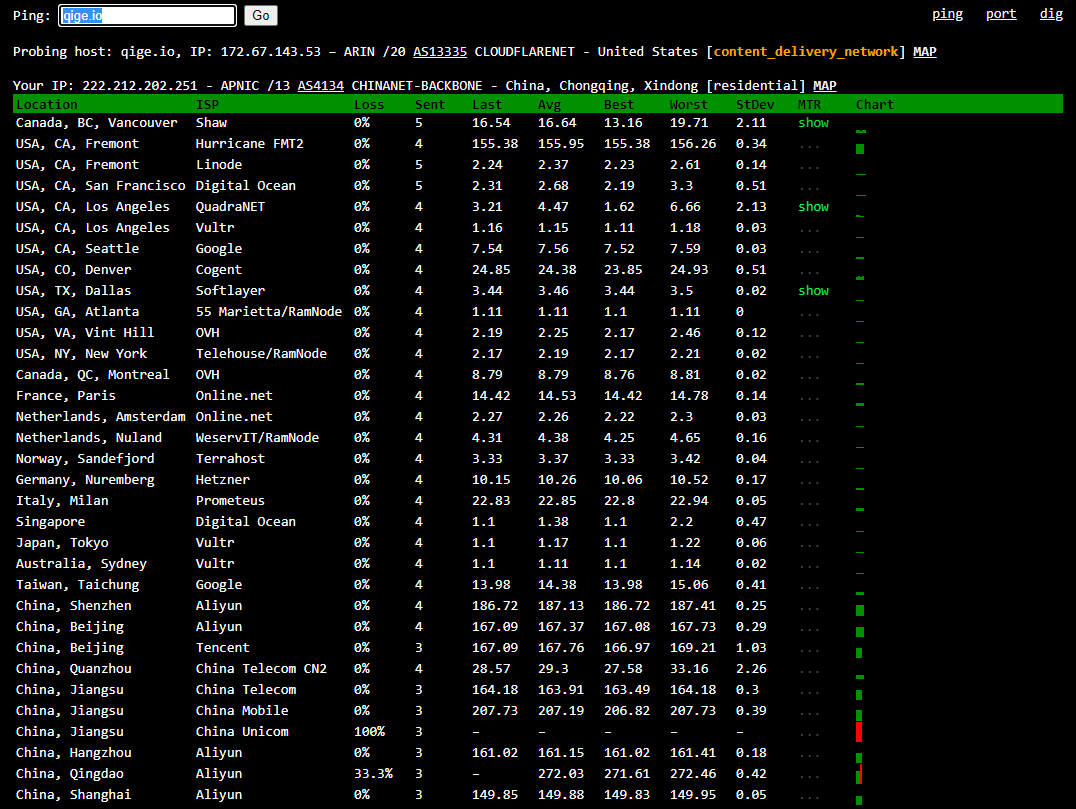The image size is (1076, 809).
Task: Open MAP link for probed host
Action: 924,51
